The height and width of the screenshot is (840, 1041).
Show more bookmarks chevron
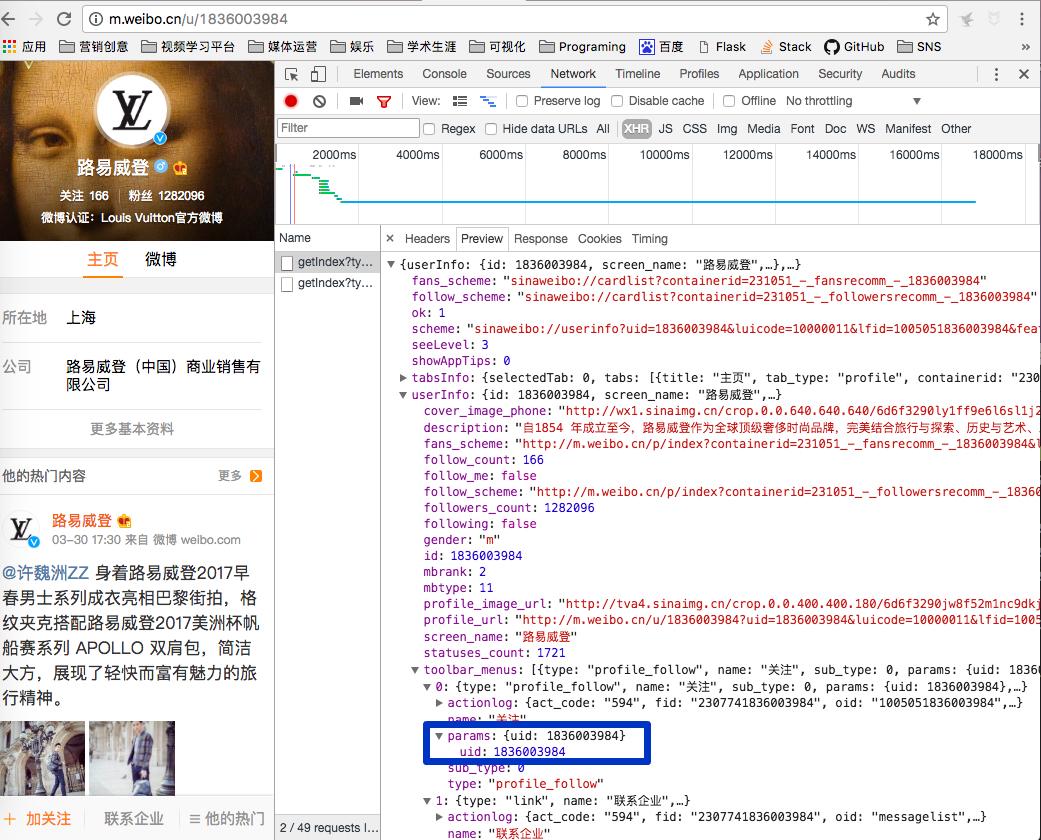click(1025, 46)
